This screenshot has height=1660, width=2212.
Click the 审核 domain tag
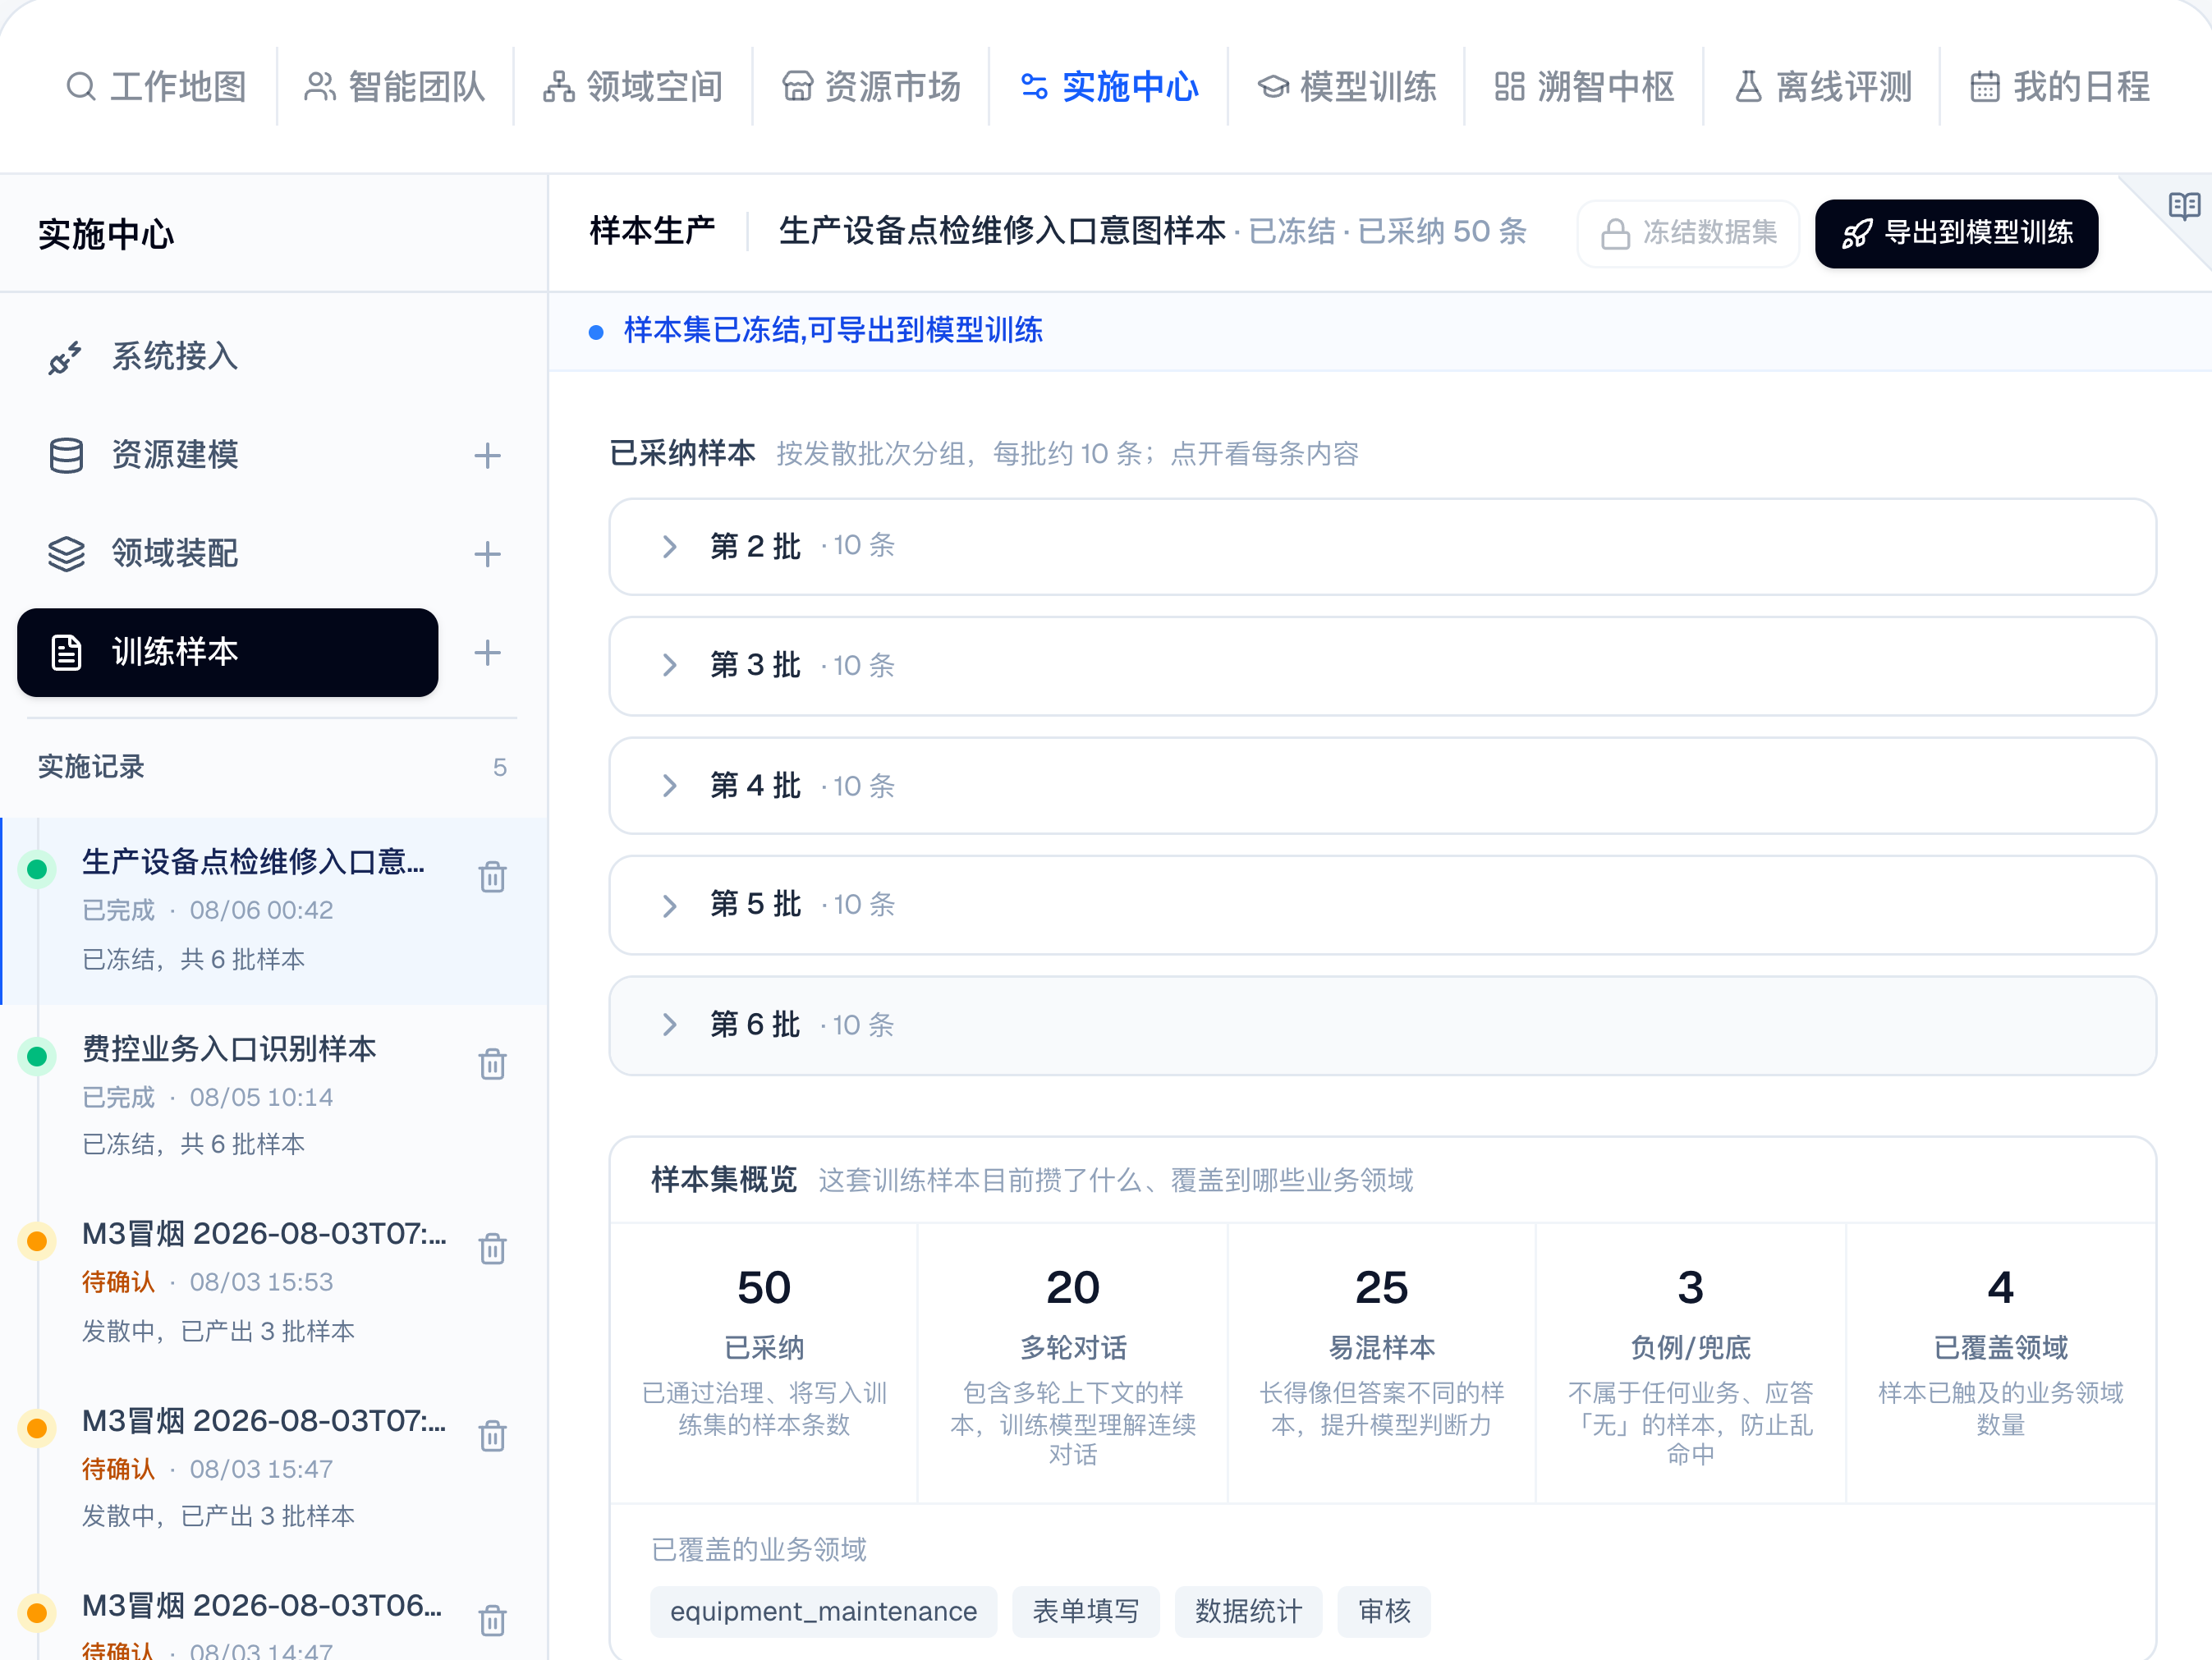(x=1384, y=1611)
